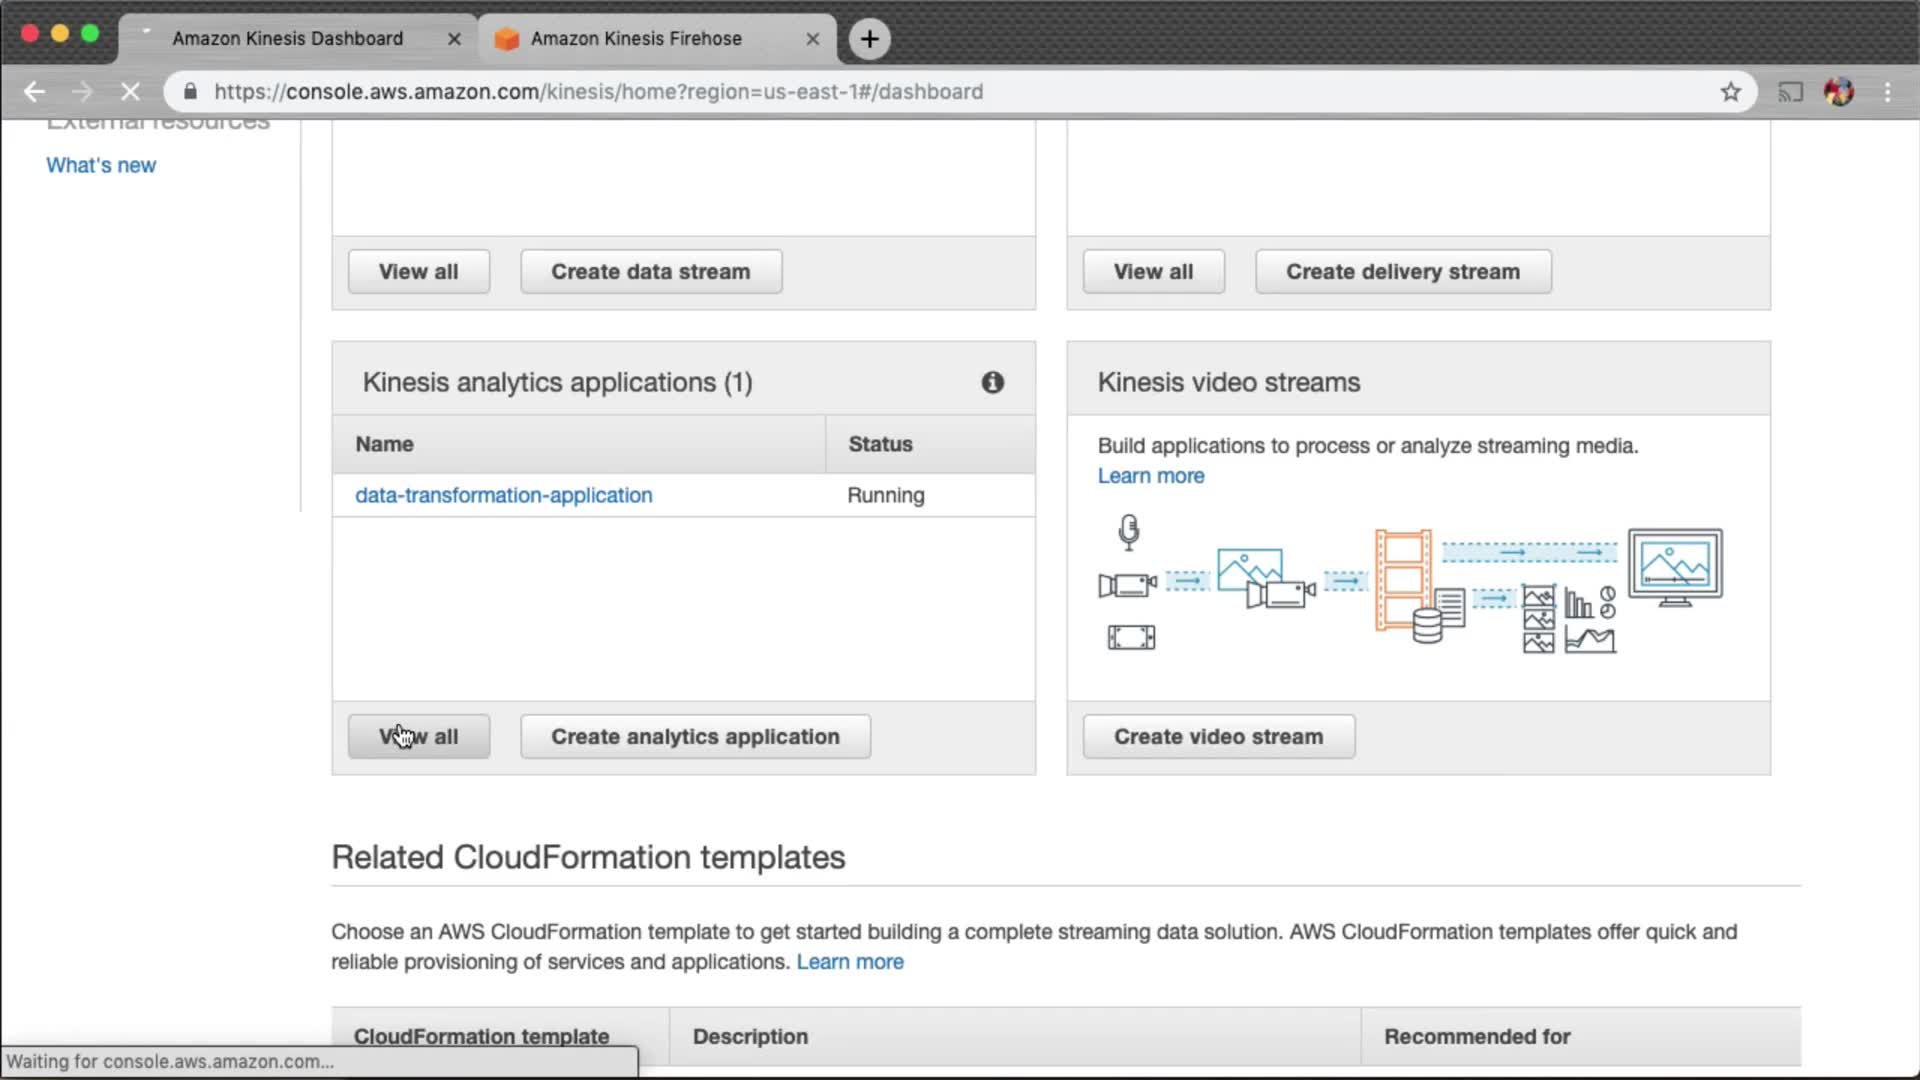Click the cast screen icon
This screenshot has width=1920, height=1080.
[x=1790, y=92]
